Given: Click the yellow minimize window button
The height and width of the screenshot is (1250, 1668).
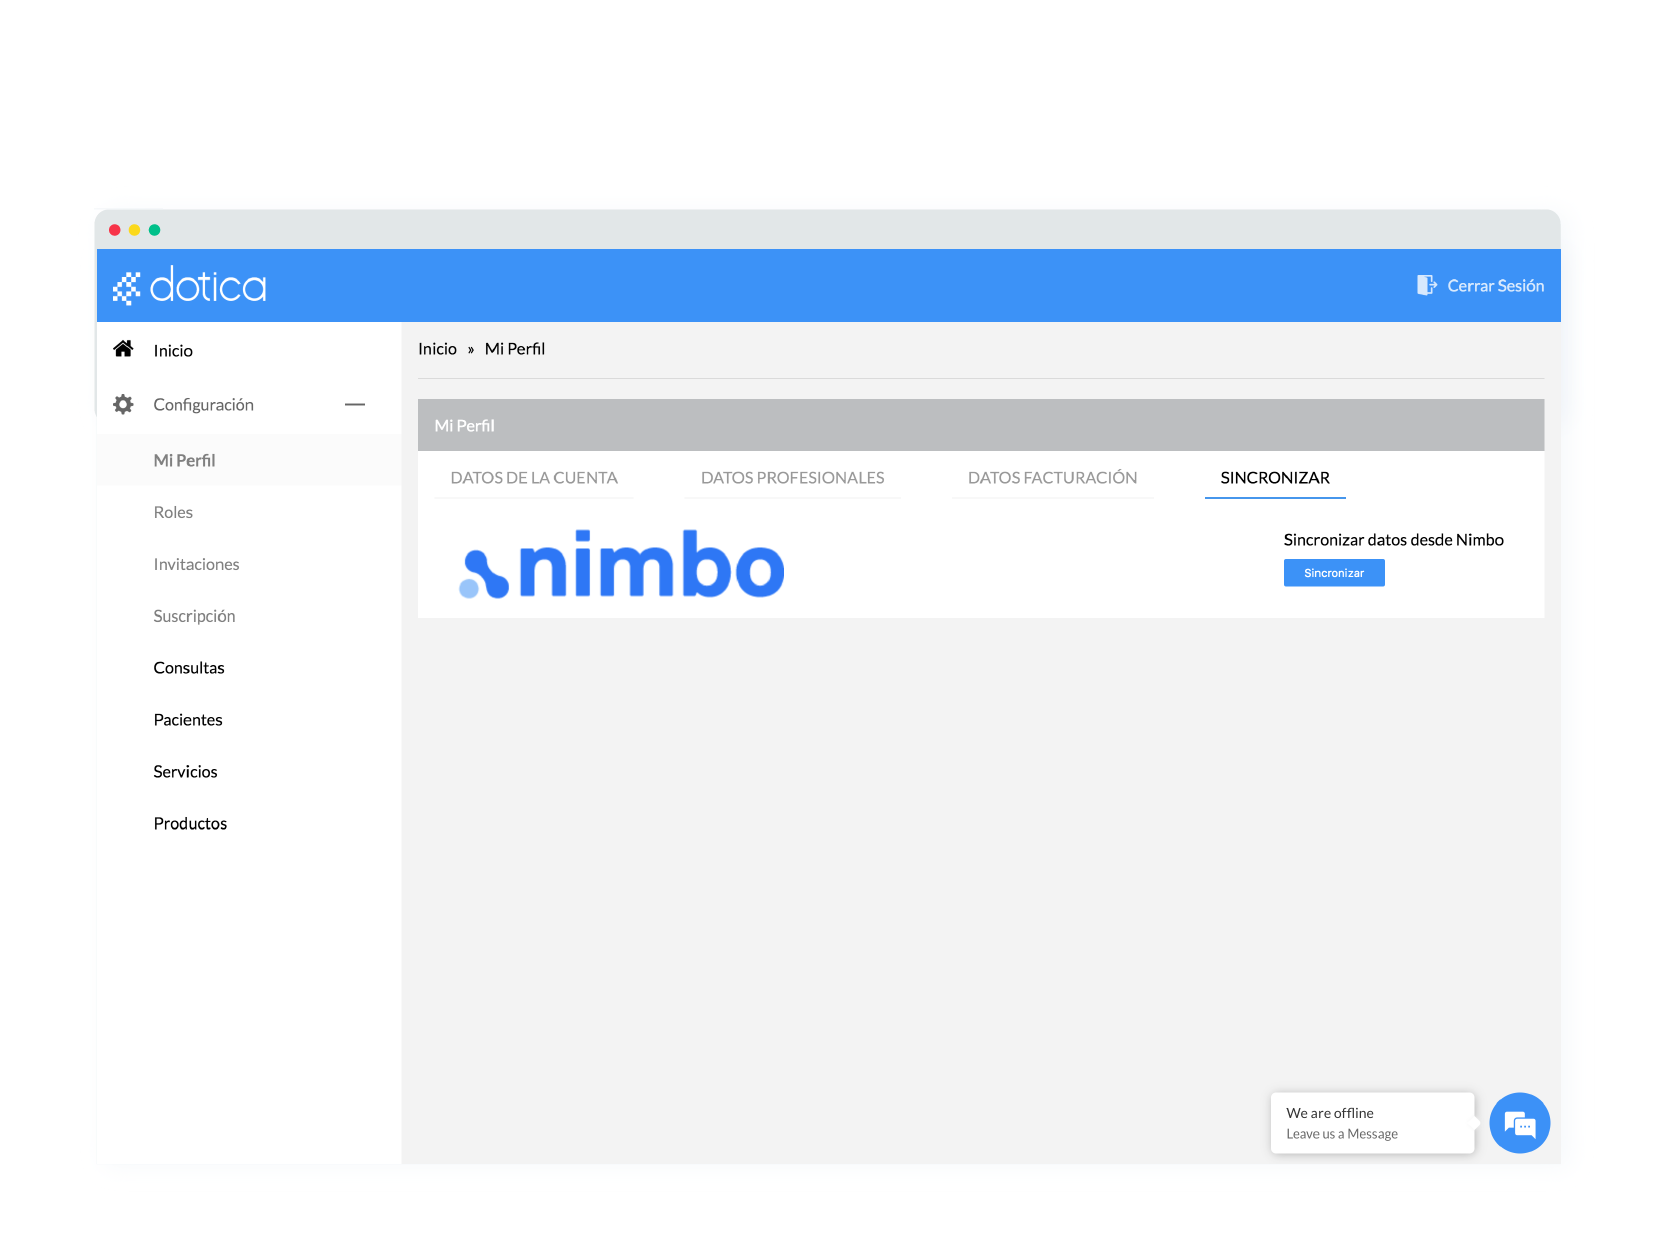Looking at the screenshot, I should pyautogui.click(x=135, y=230).
